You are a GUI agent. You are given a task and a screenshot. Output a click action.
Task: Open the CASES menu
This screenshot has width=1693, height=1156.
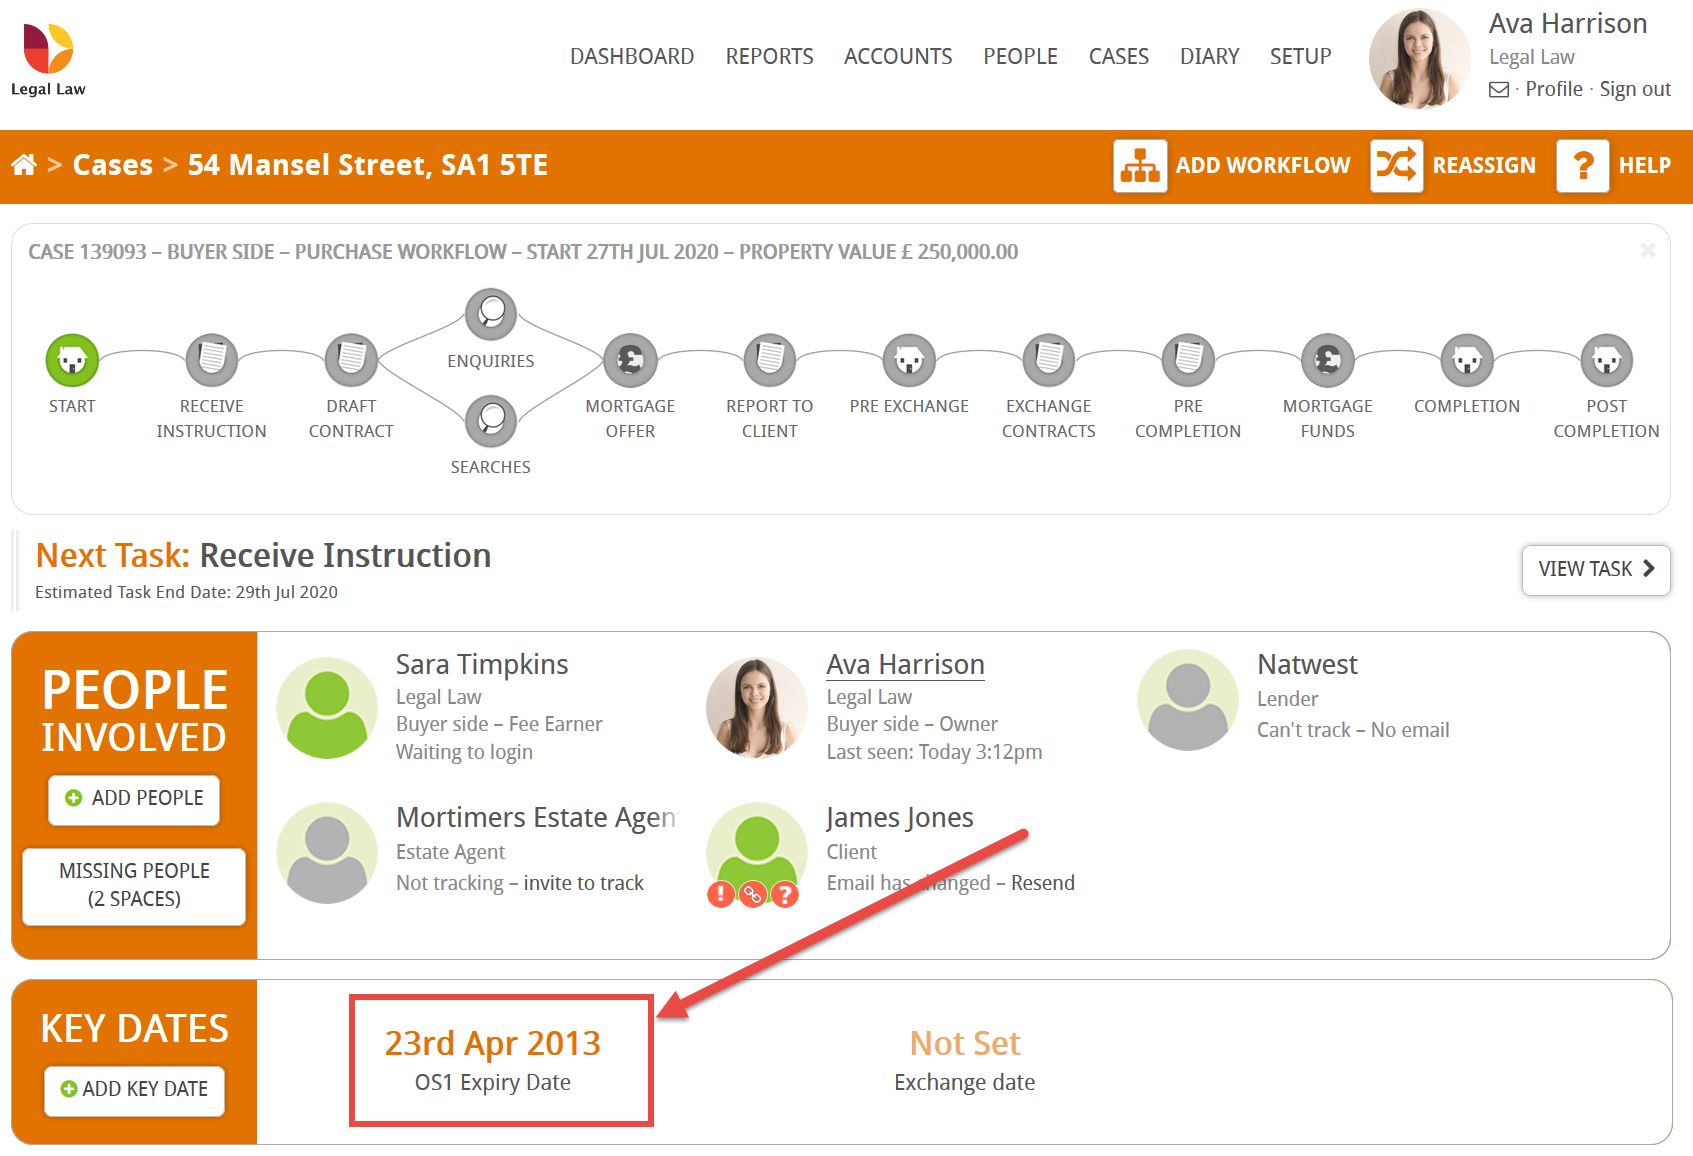(1118, 56)
